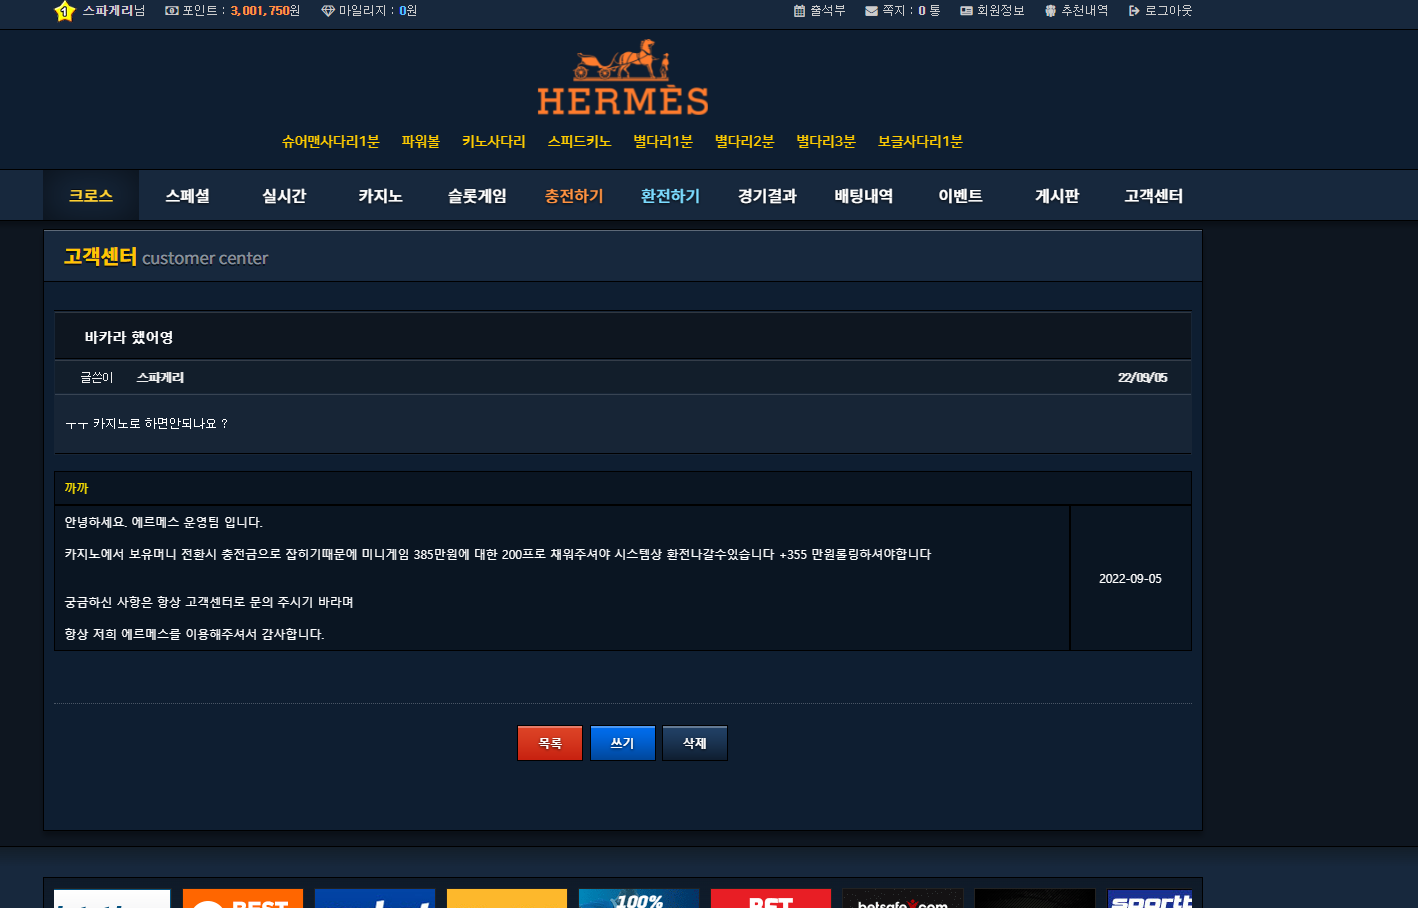Screen dimensions: 1418x908
Task: Open 슈어맨사다리1분 mini game
Action: click(331, 142)
